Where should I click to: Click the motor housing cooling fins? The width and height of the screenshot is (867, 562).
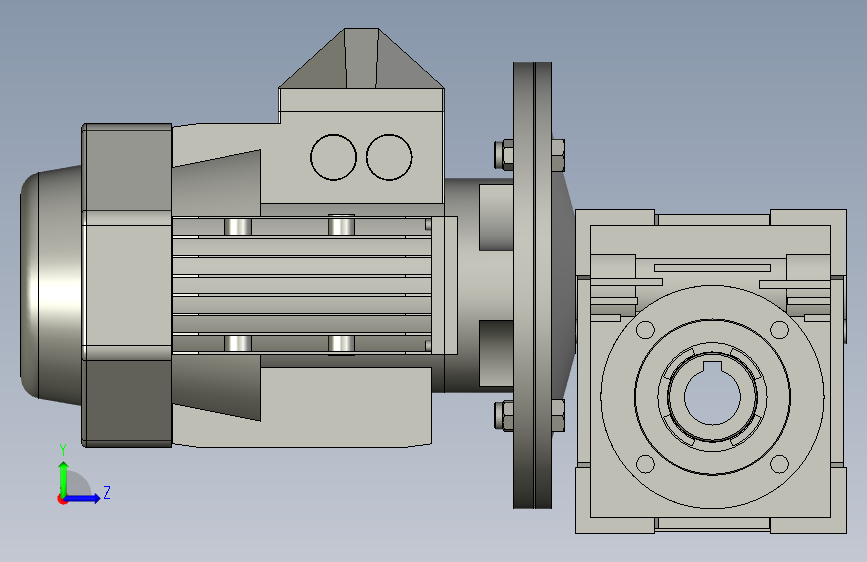[x=302, y=285]
